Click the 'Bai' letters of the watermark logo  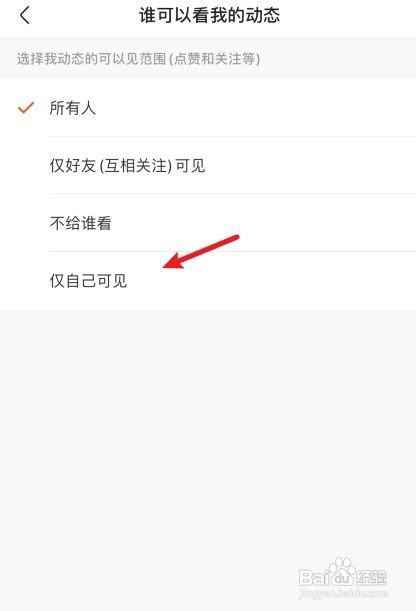click(x=314, y=577)
